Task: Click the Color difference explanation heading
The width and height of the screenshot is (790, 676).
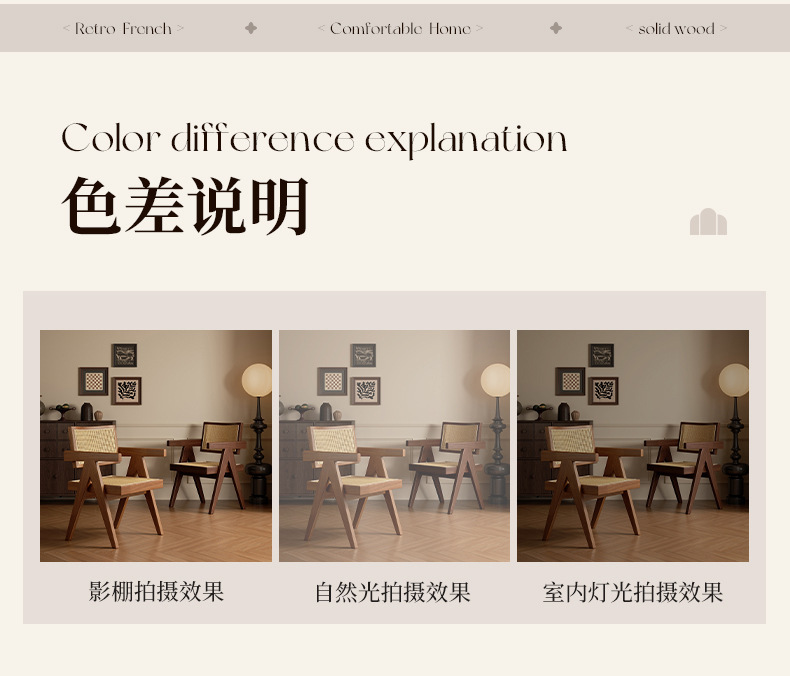Action: (x=314, y=140)
